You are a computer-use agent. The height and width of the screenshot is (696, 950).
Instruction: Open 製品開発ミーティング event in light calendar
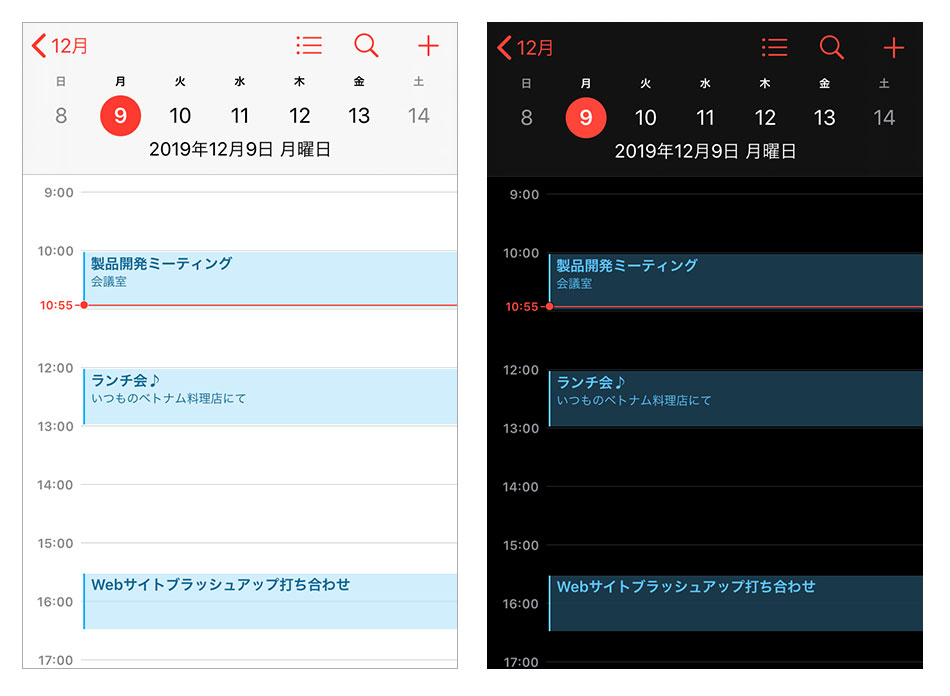point(270,272)
